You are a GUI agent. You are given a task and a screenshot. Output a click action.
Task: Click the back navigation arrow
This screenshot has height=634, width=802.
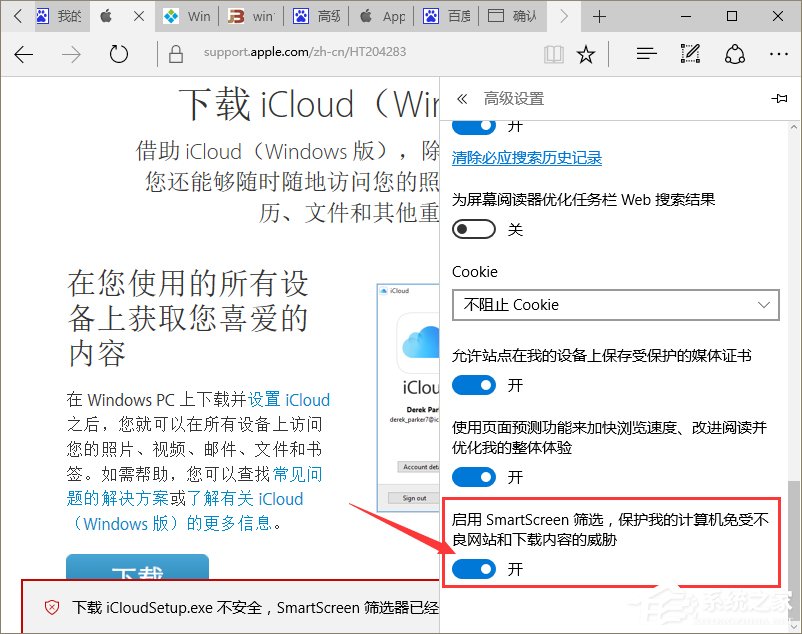point(24,56)
